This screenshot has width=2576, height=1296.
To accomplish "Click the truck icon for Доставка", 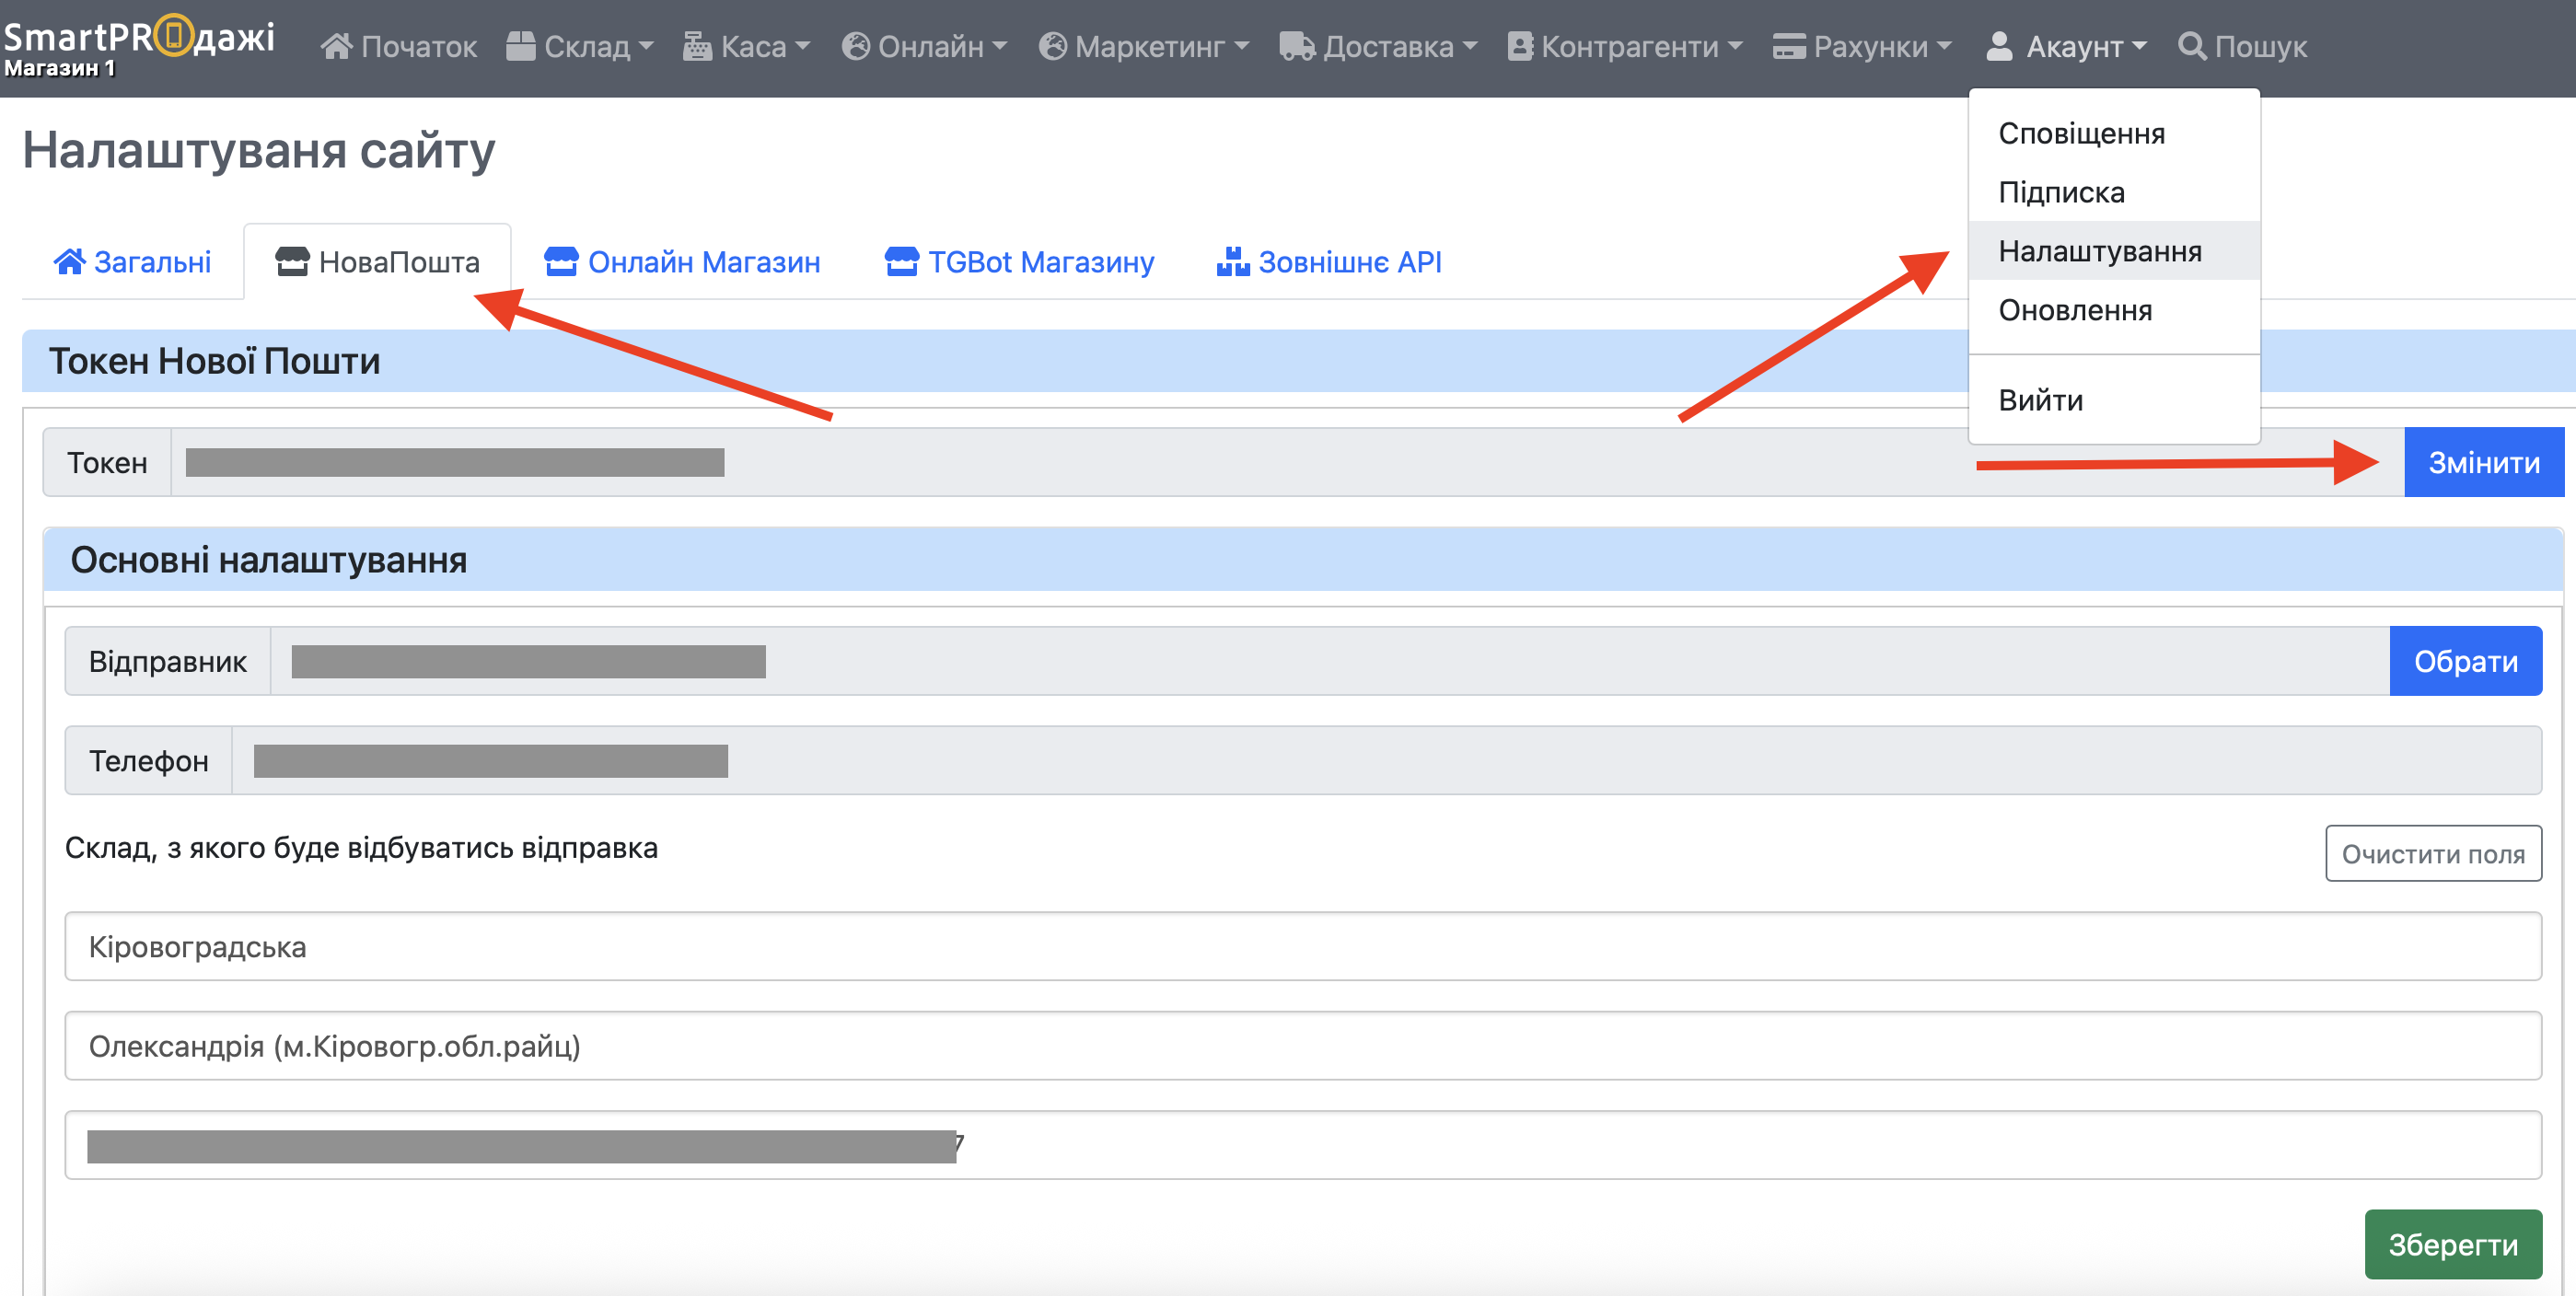I will pyautogui.click(x=1297, y=46).
